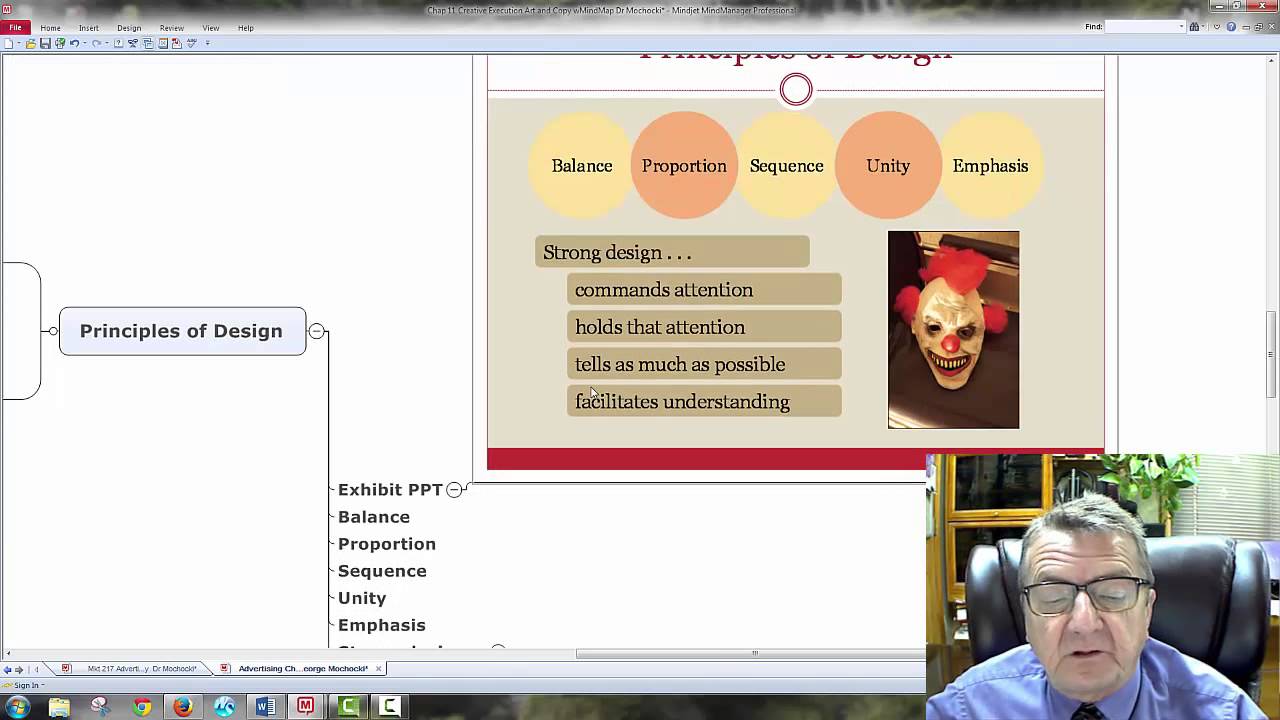The height and width of the screenshot is (720, 1280).
Task: Click the 'Strong design . . .' text box
Action: (672, 252)
